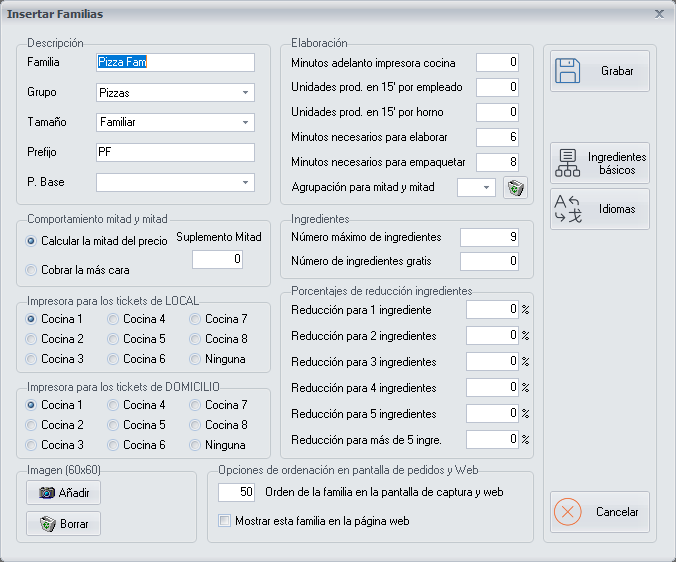Screen dimensions: 676x562
Task: Expand the Grupo dropdown showing Pizzas
Action: pyautogui.click(x=246, y=93)
